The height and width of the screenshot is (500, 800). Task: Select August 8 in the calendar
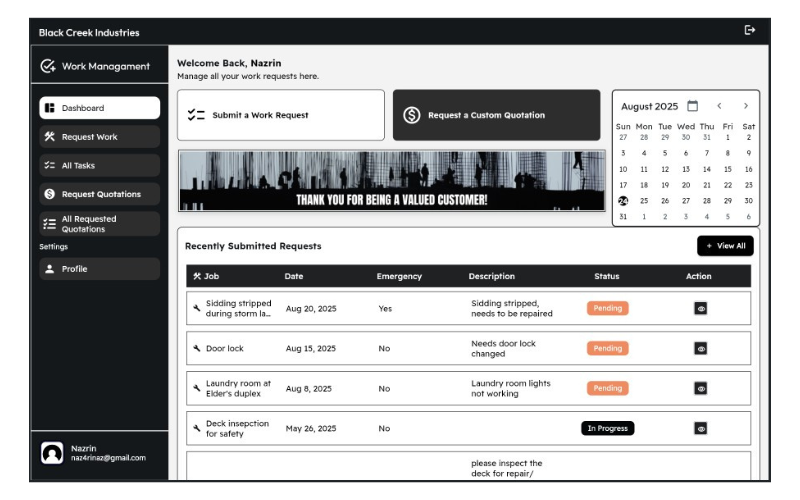728,153
